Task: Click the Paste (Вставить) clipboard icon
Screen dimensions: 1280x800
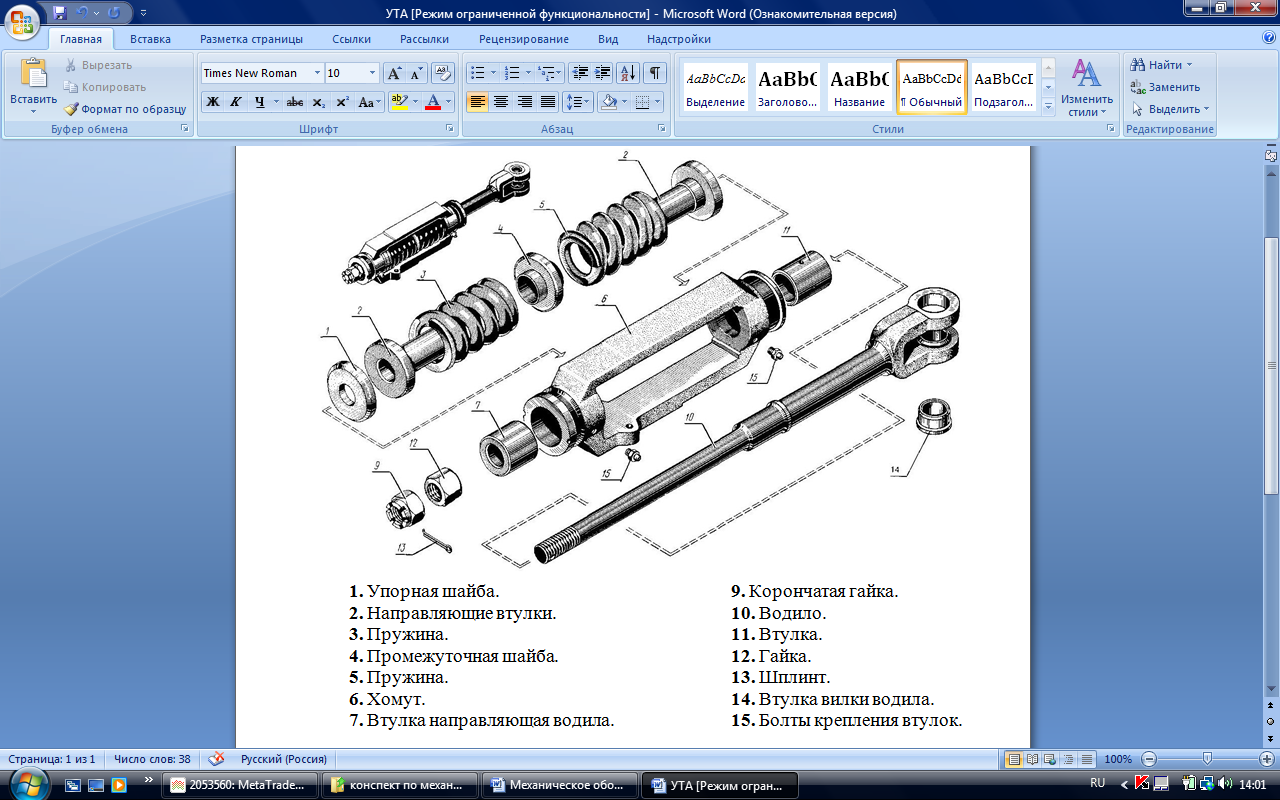Action: [33, 73]
